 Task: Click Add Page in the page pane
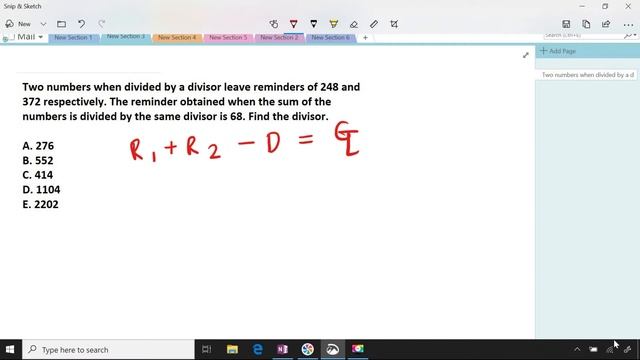click(x=558, y=51)
